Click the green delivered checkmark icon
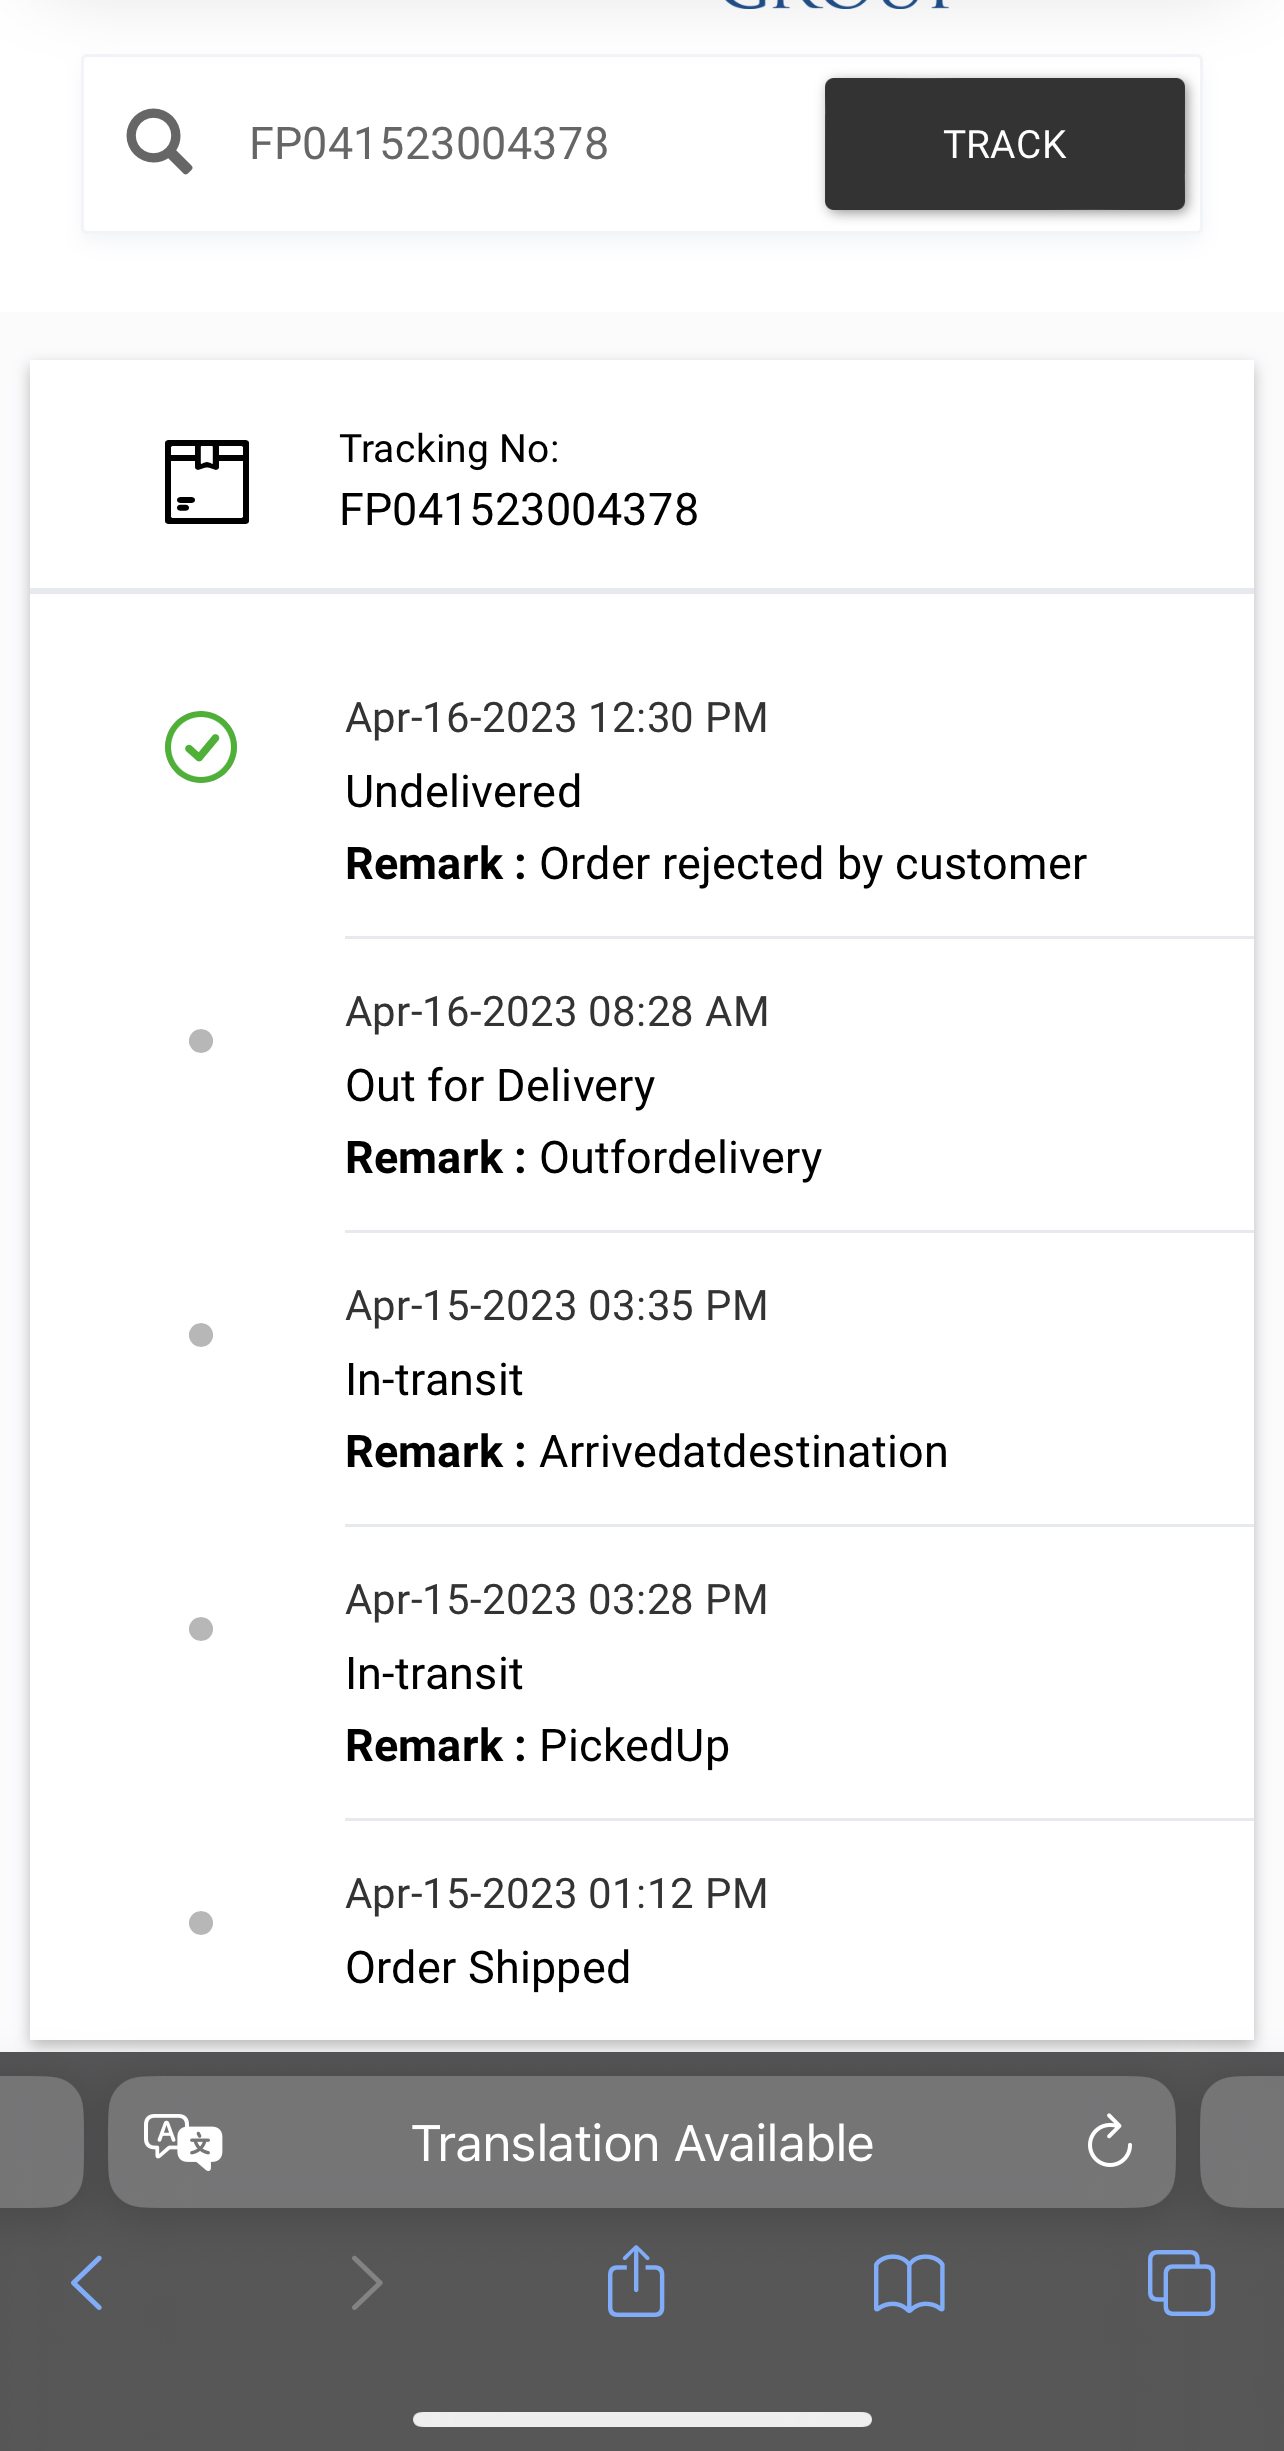This screenshot has width=1284, height=2451. click(x=201, y=747)
